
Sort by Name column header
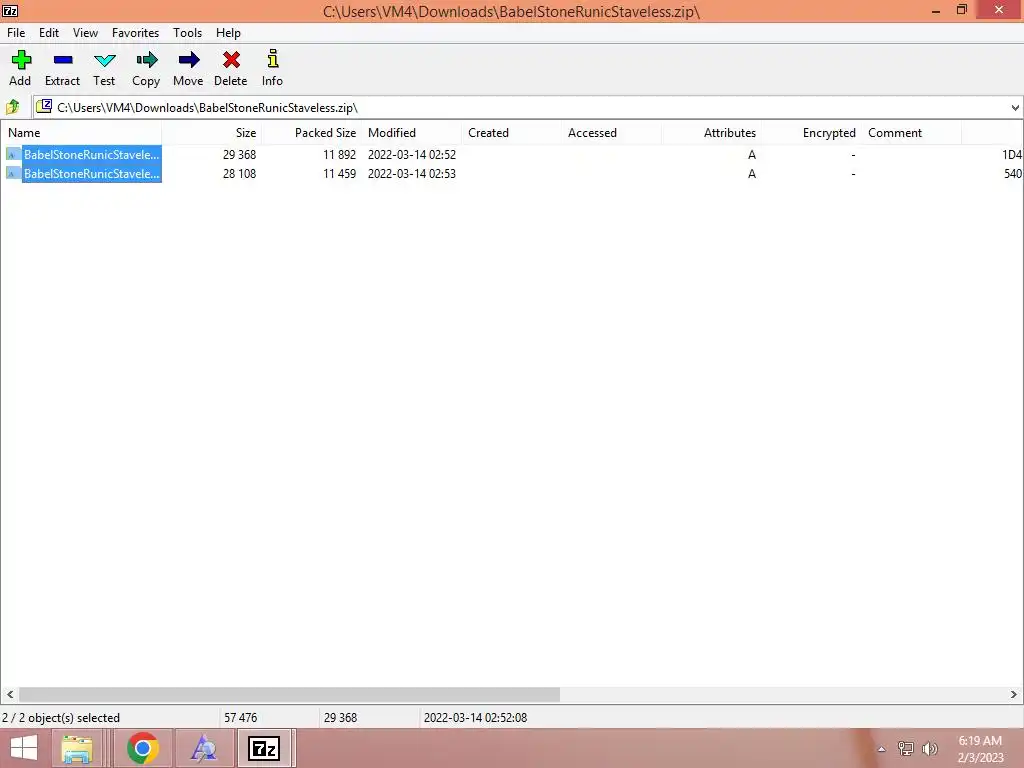[x=81, y=133]
